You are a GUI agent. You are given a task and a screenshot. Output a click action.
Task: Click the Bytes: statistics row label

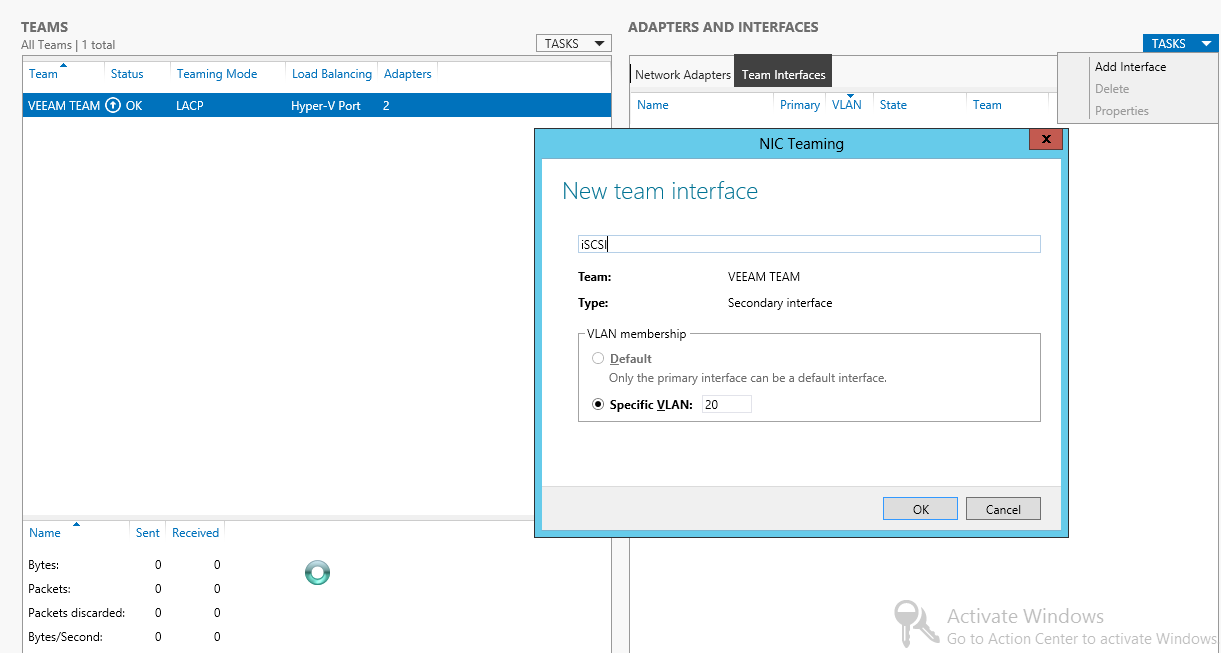click(43, 565)
